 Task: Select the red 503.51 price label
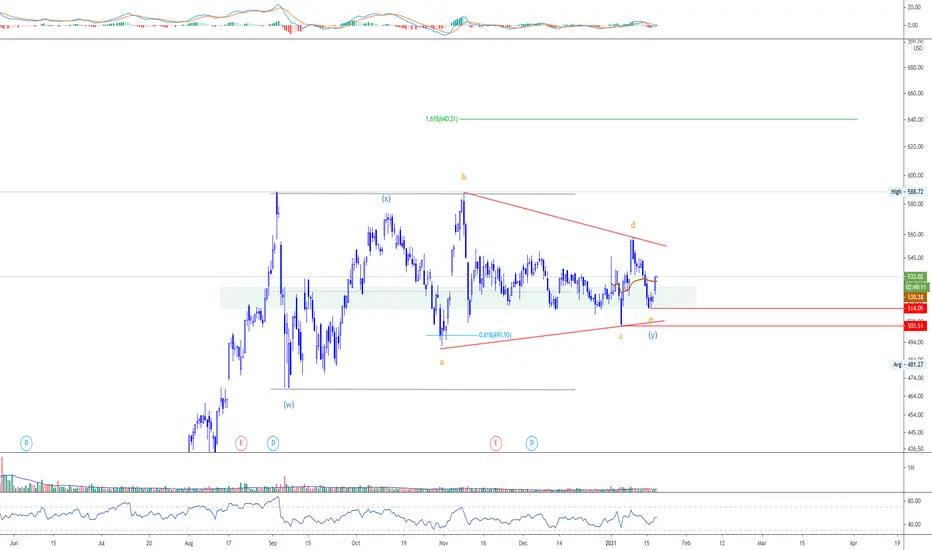click(915, 326)
